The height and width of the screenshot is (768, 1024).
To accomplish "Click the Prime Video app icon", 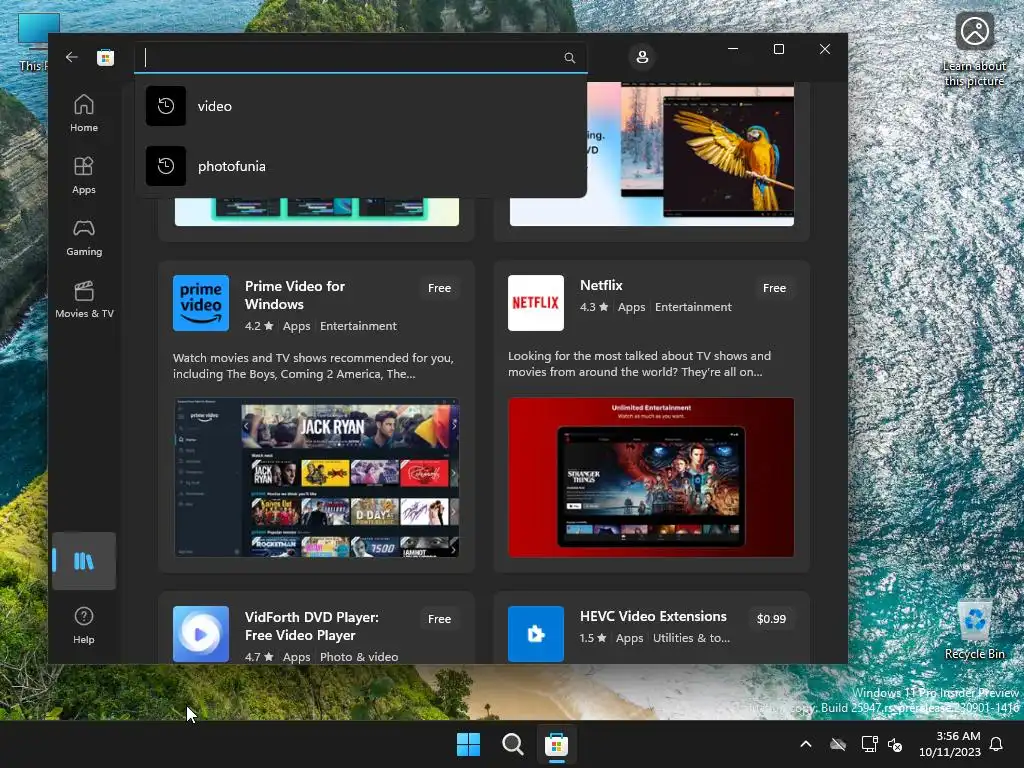I will [201, 303].
